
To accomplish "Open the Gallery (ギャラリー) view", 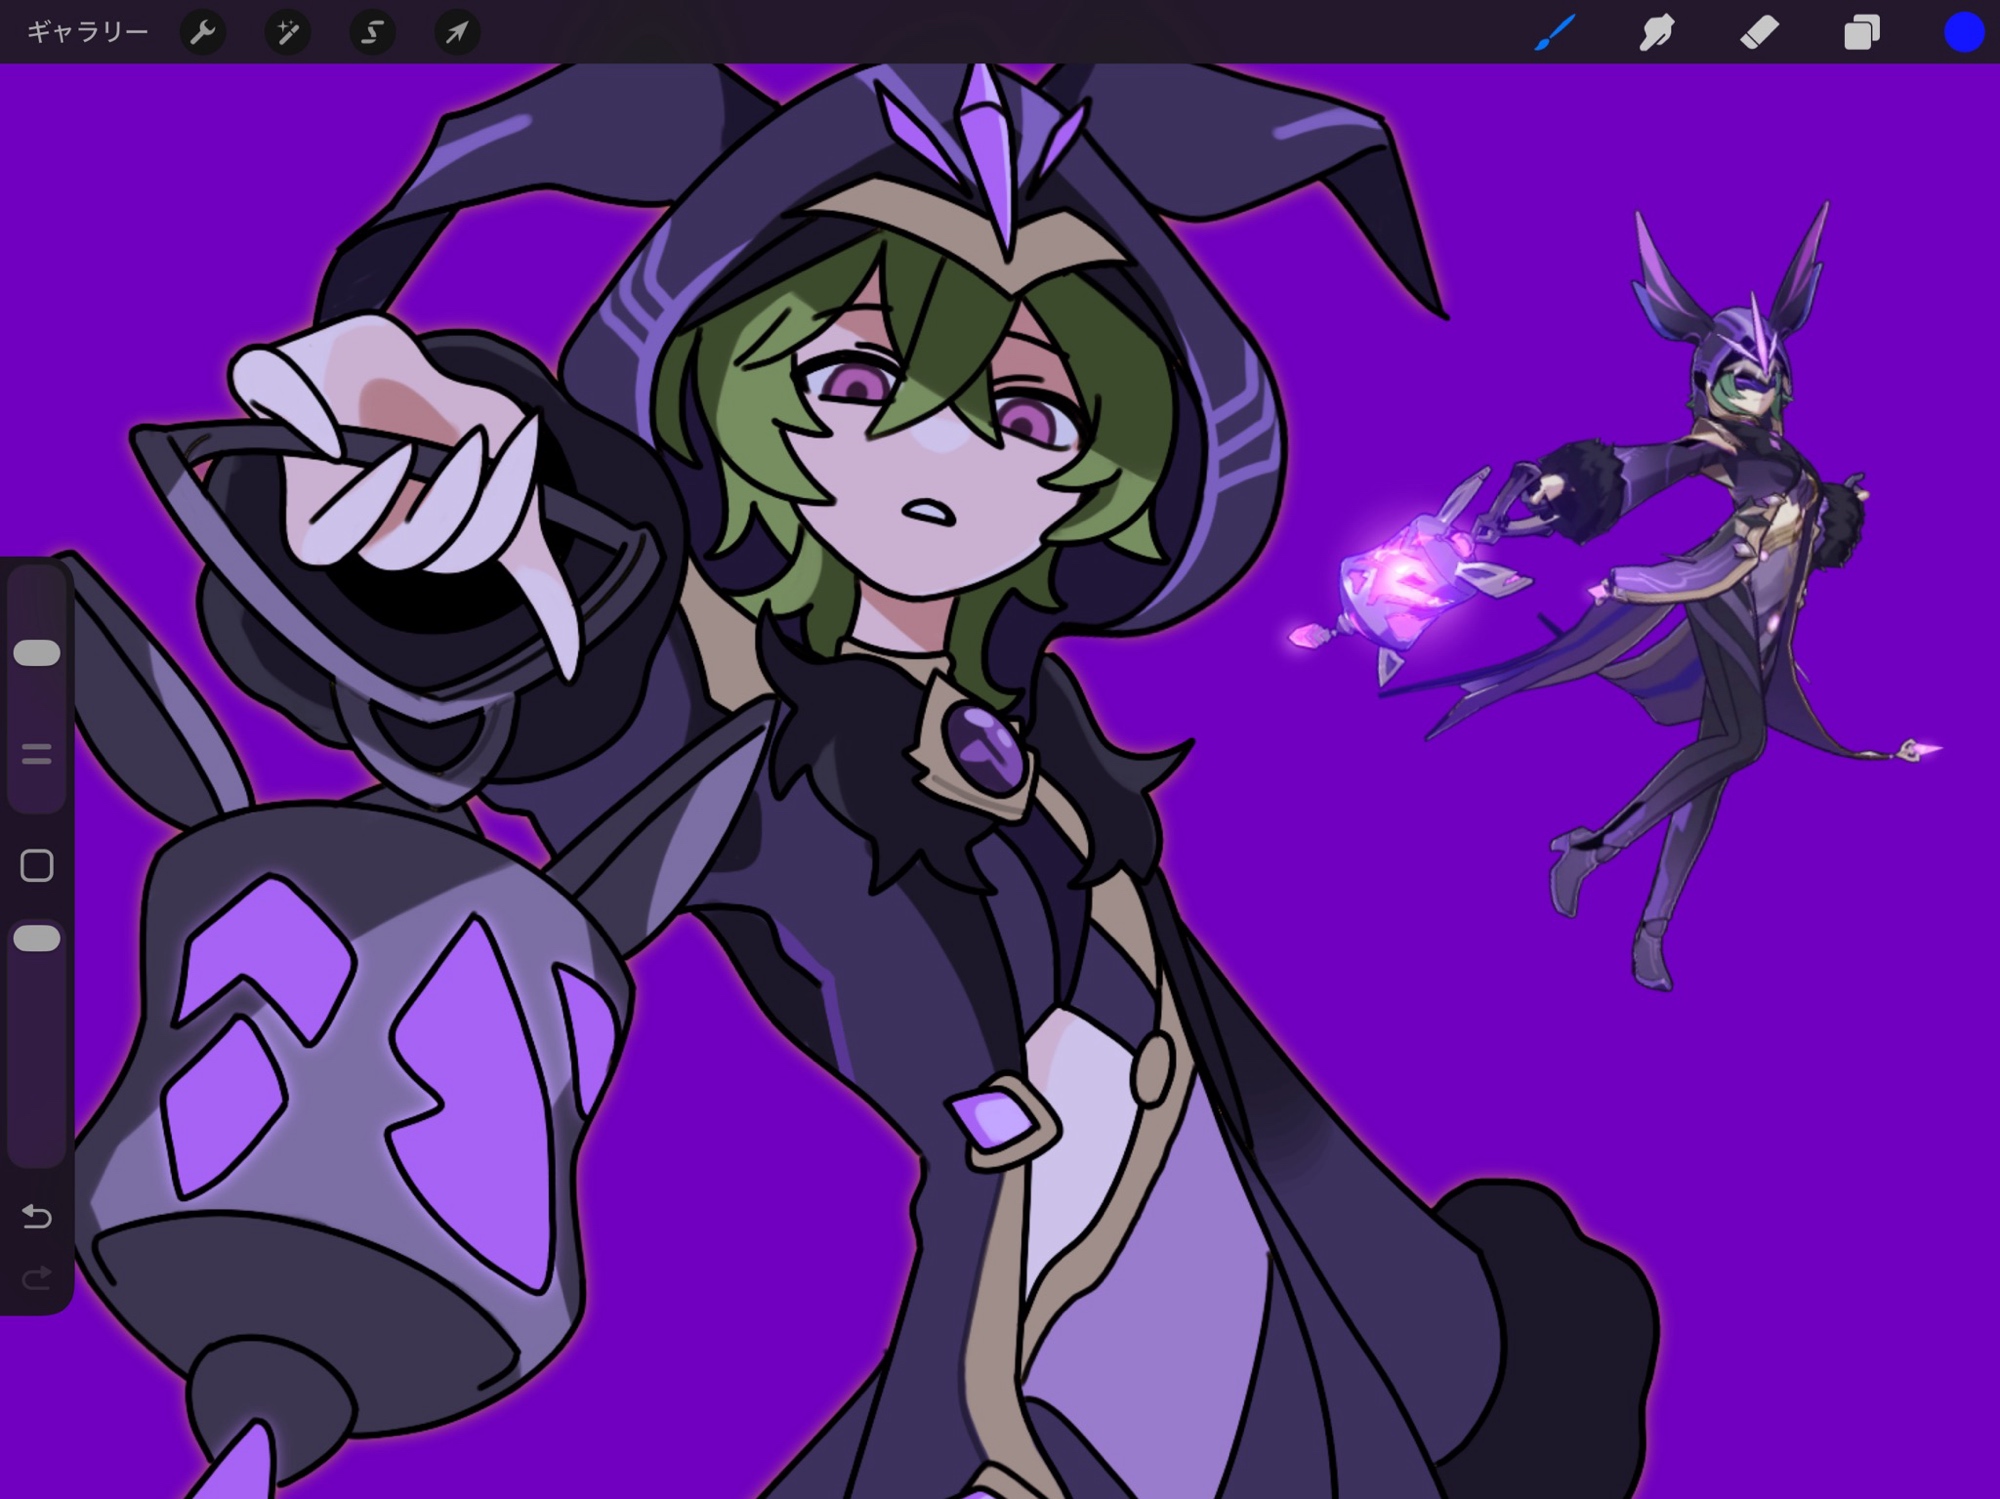I will [87, 33].
